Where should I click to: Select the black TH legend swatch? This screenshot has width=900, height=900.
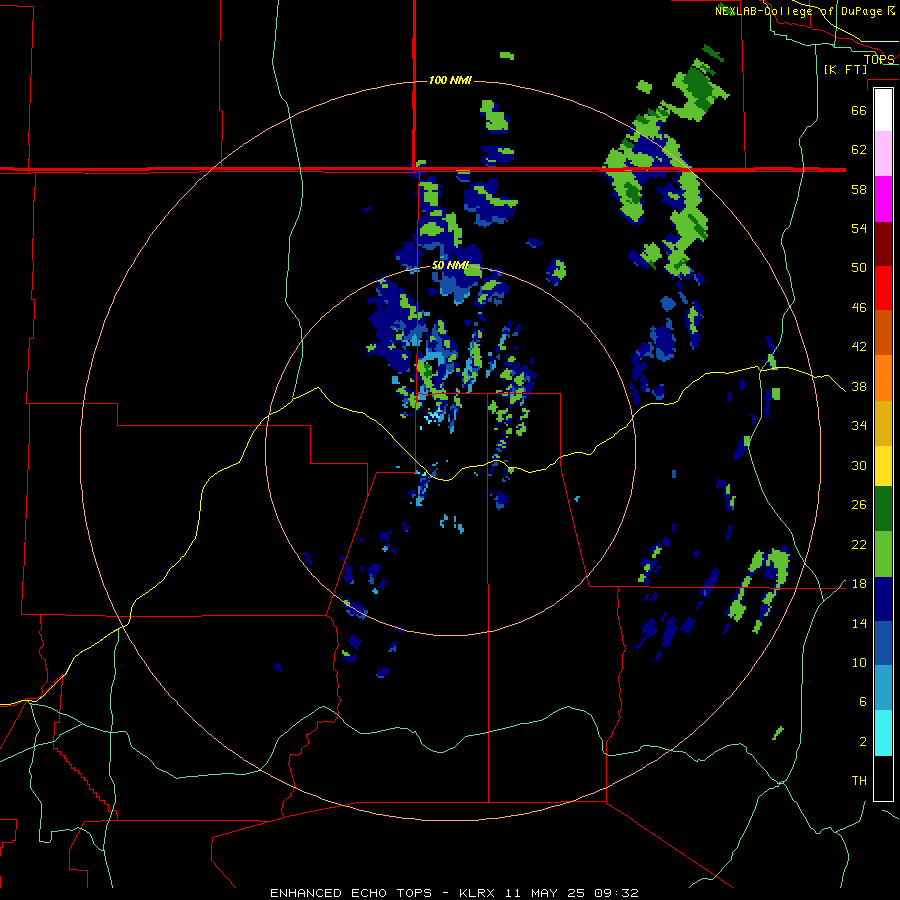pos(883,778)
